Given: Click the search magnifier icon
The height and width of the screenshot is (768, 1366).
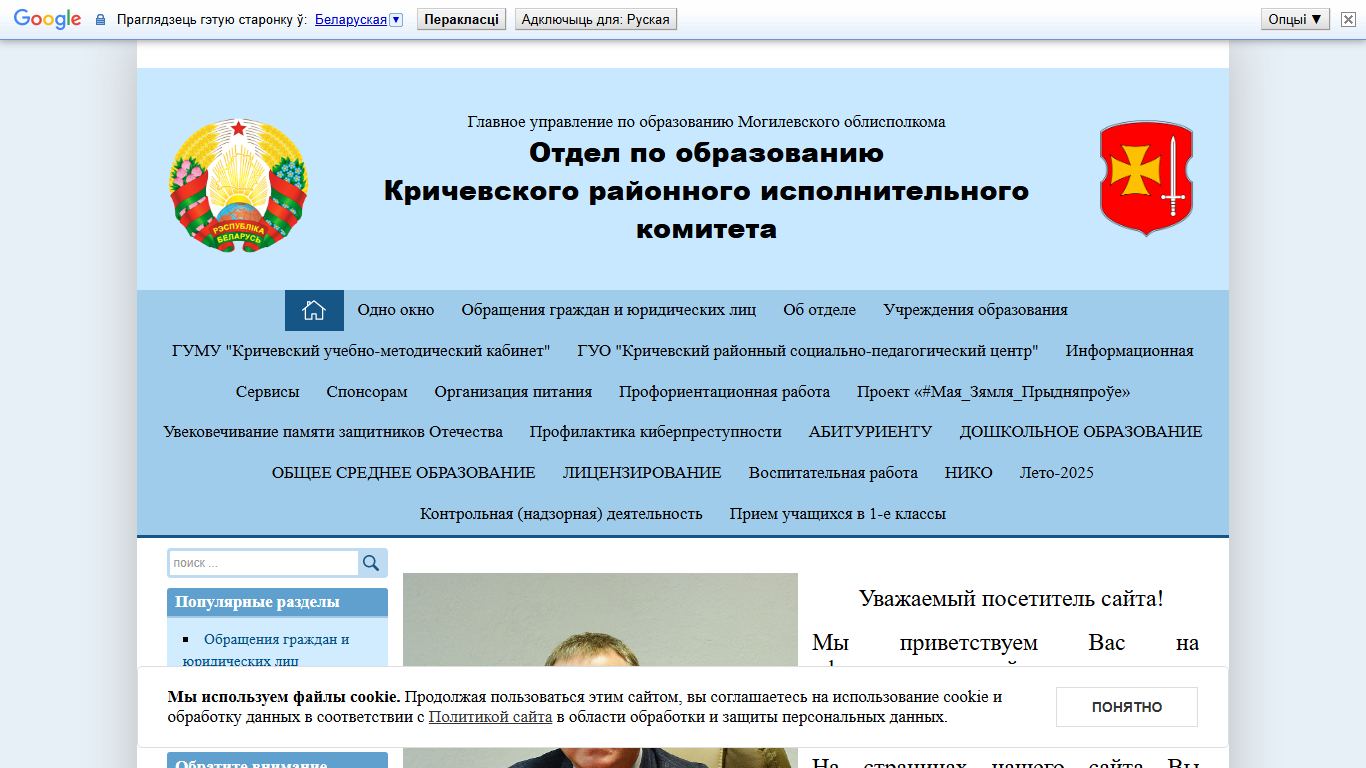Looking at the screenshot, I should point(371,563).
